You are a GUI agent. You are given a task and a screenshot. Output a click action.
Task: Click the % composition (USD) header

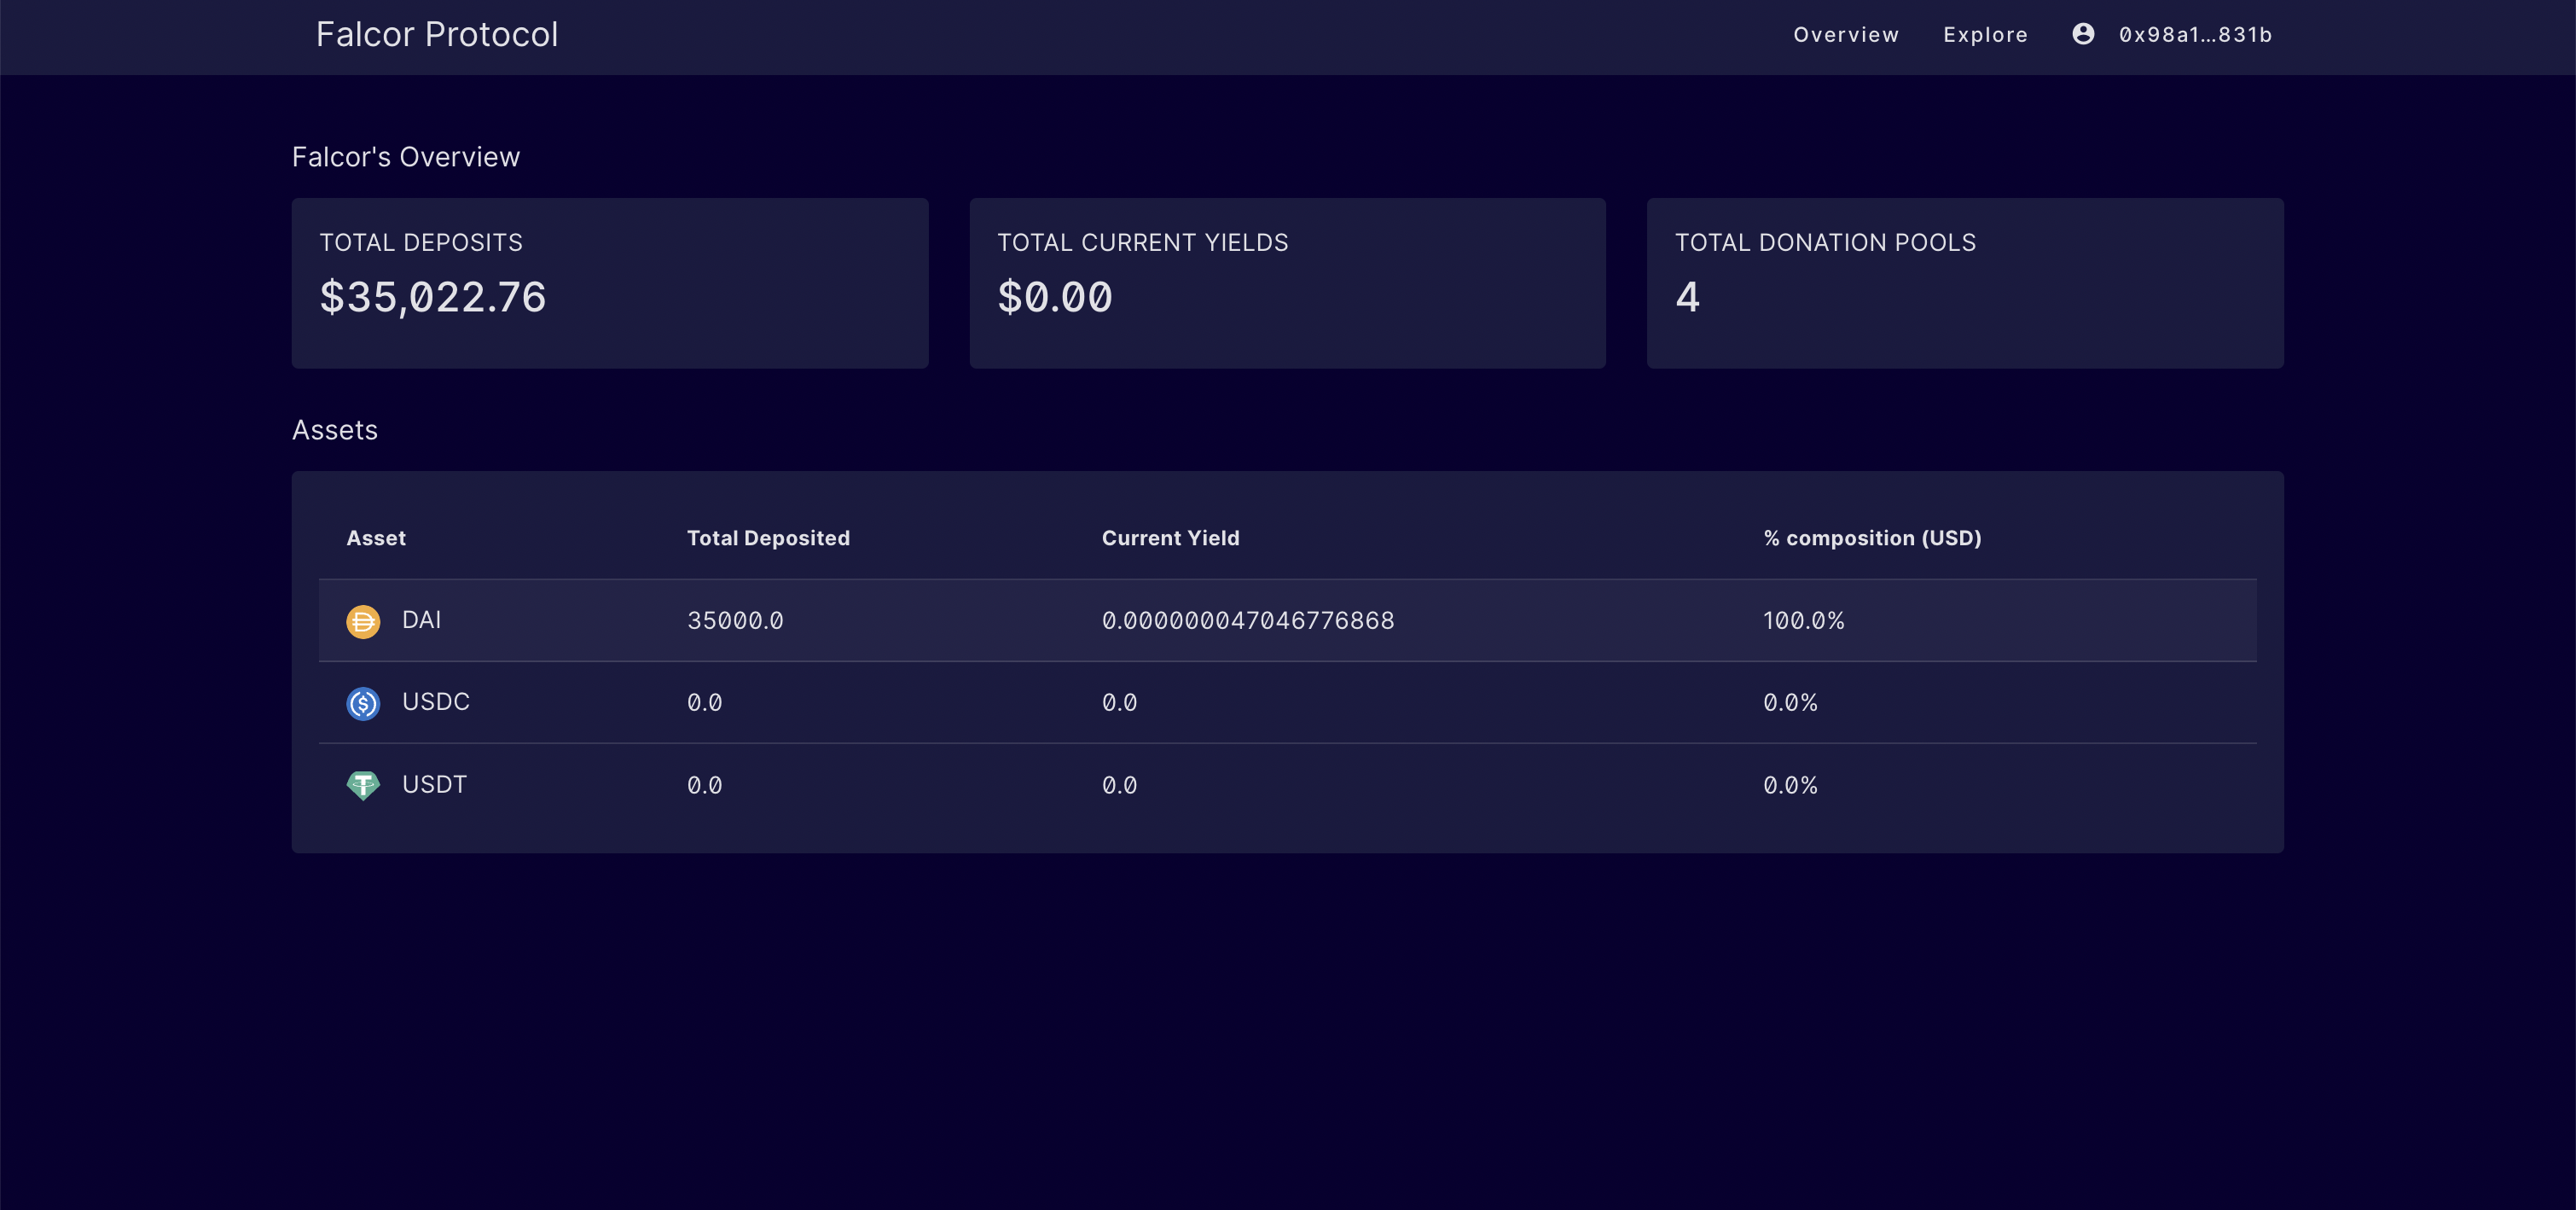(x=1872, y=538)
